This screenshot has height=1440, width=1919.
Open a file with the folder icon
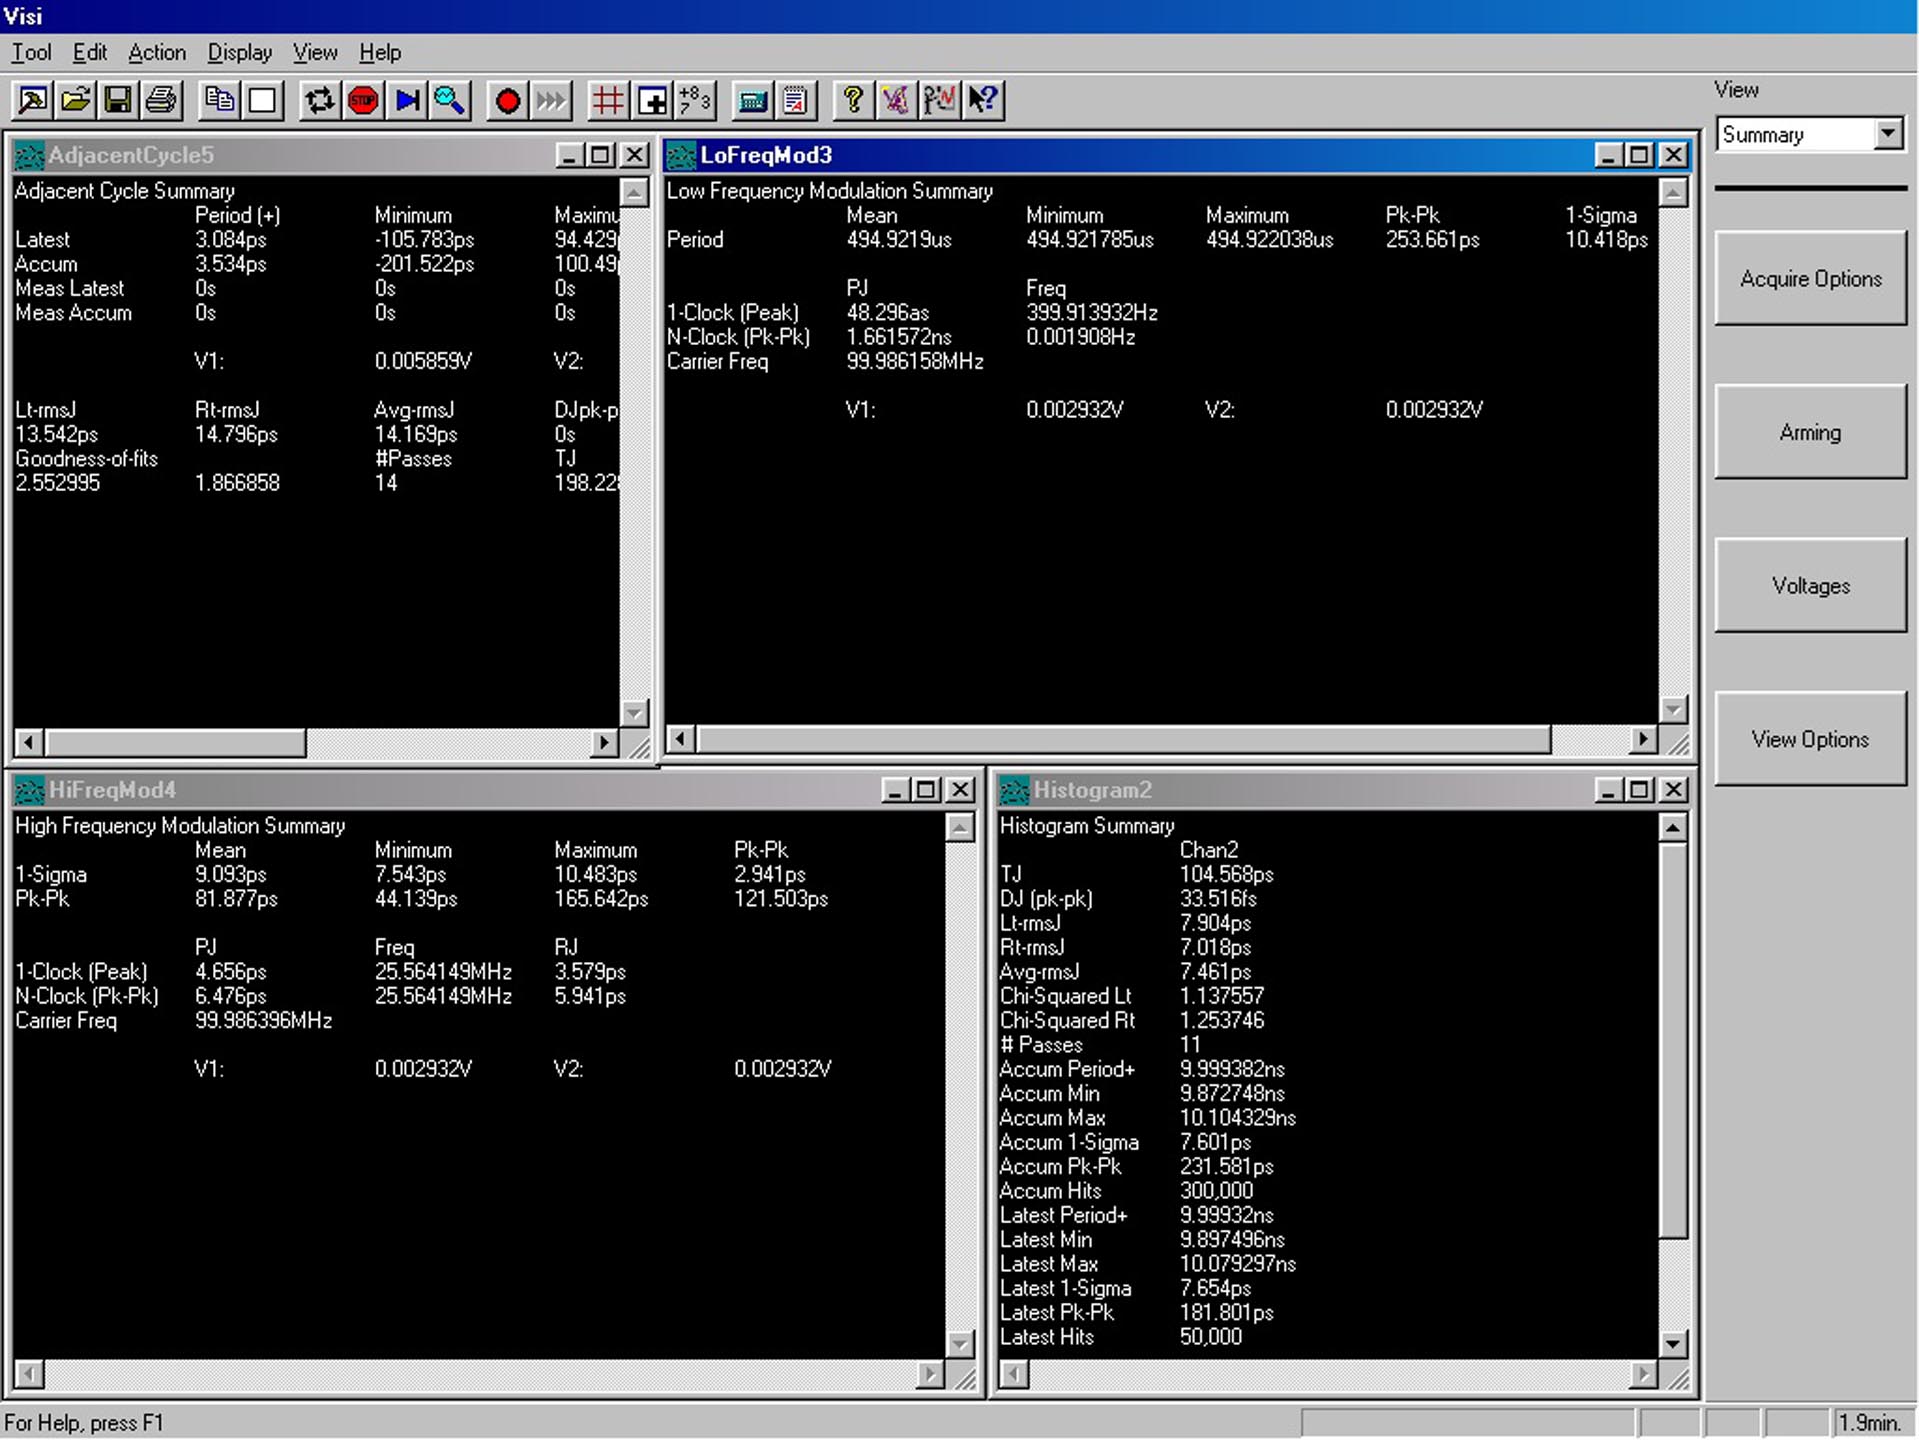click(75, 100)
